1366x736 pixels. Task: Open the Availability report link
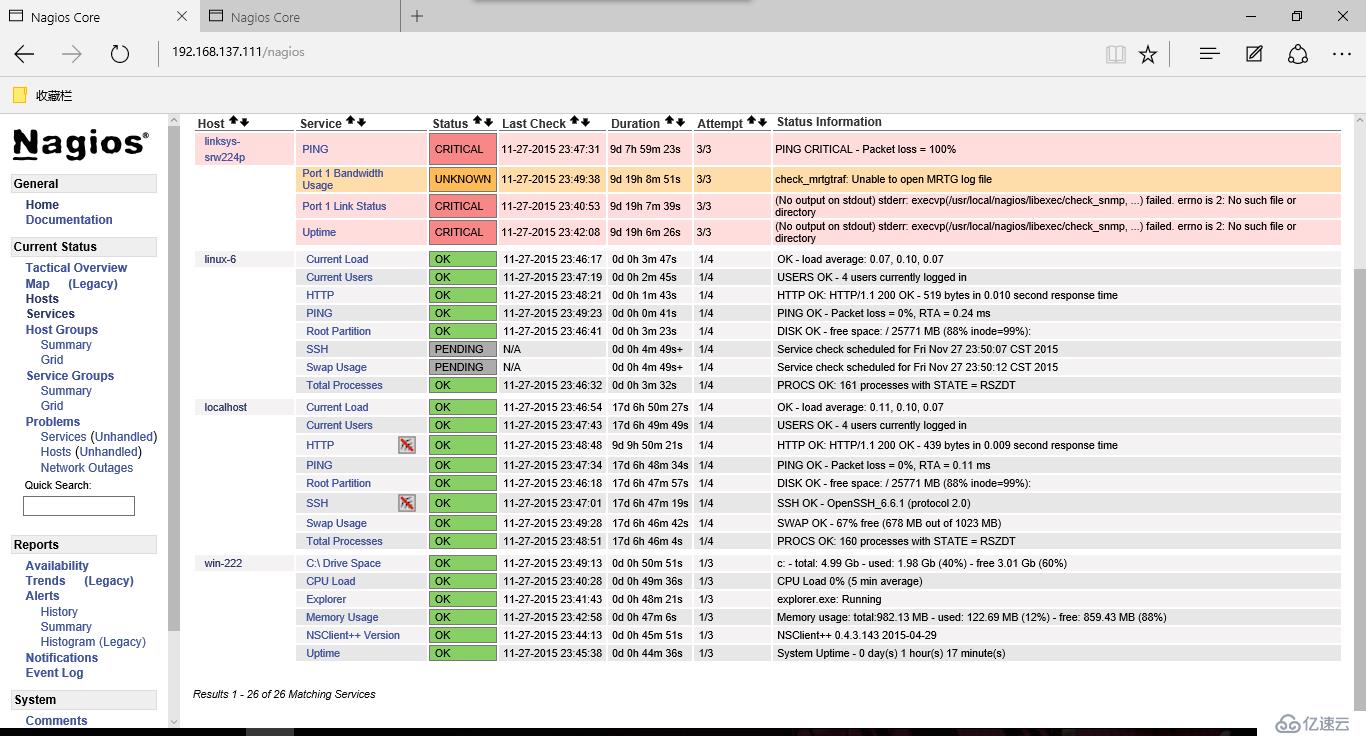[x=57, y=566]
